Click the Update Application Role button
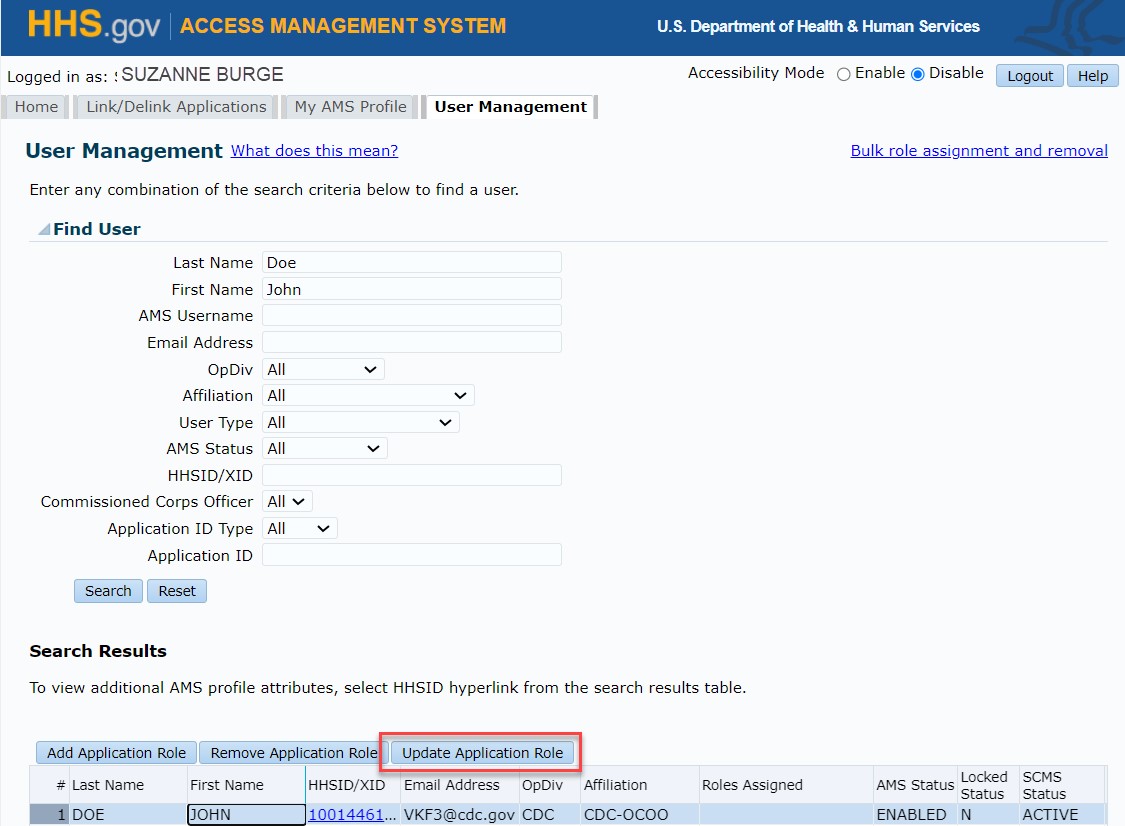Screen dimensions: 1125x826 tap(482, 753)
